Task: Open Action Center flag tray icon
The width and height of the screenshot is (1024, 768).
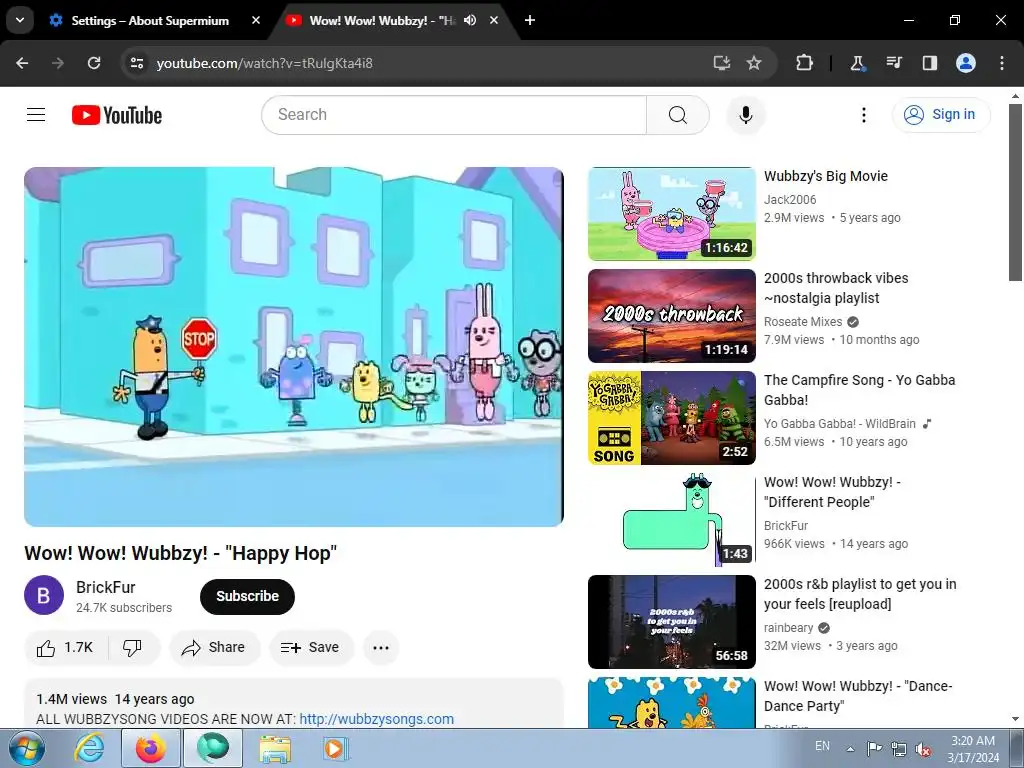Action: pyautogui.click(x=874, y=748)
